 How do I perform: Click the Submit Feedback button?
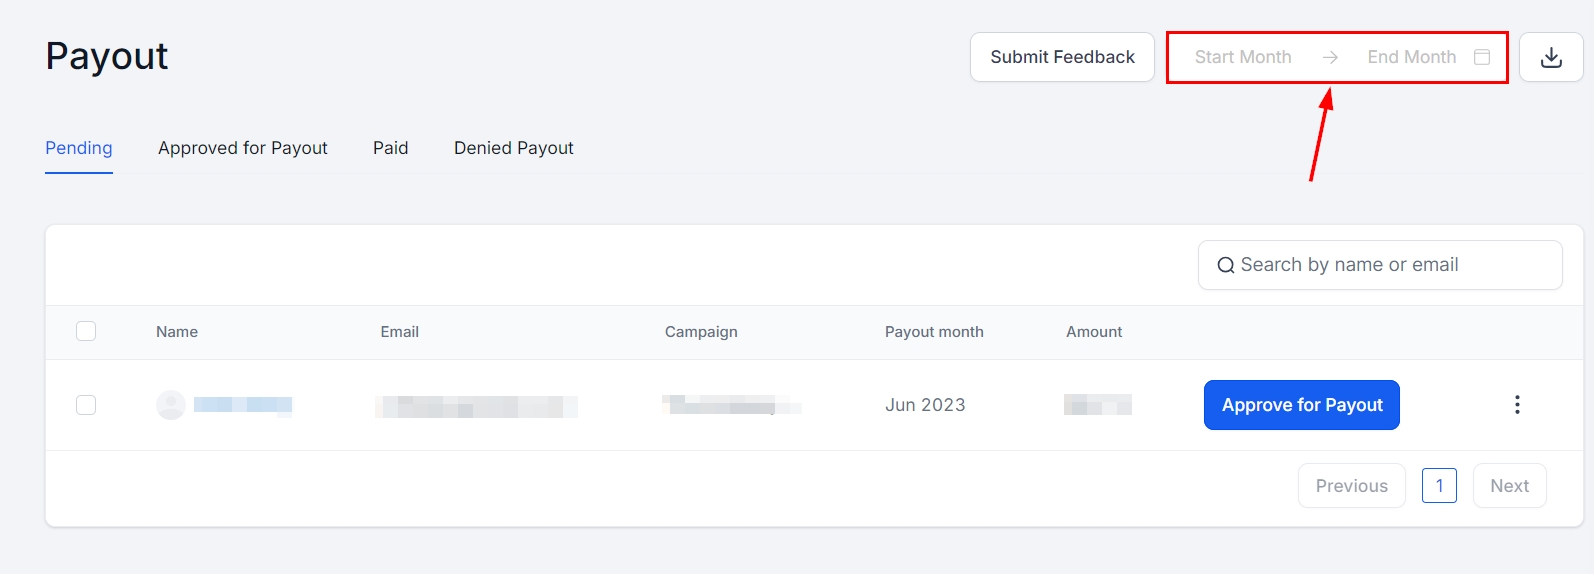click(1062, 57)
